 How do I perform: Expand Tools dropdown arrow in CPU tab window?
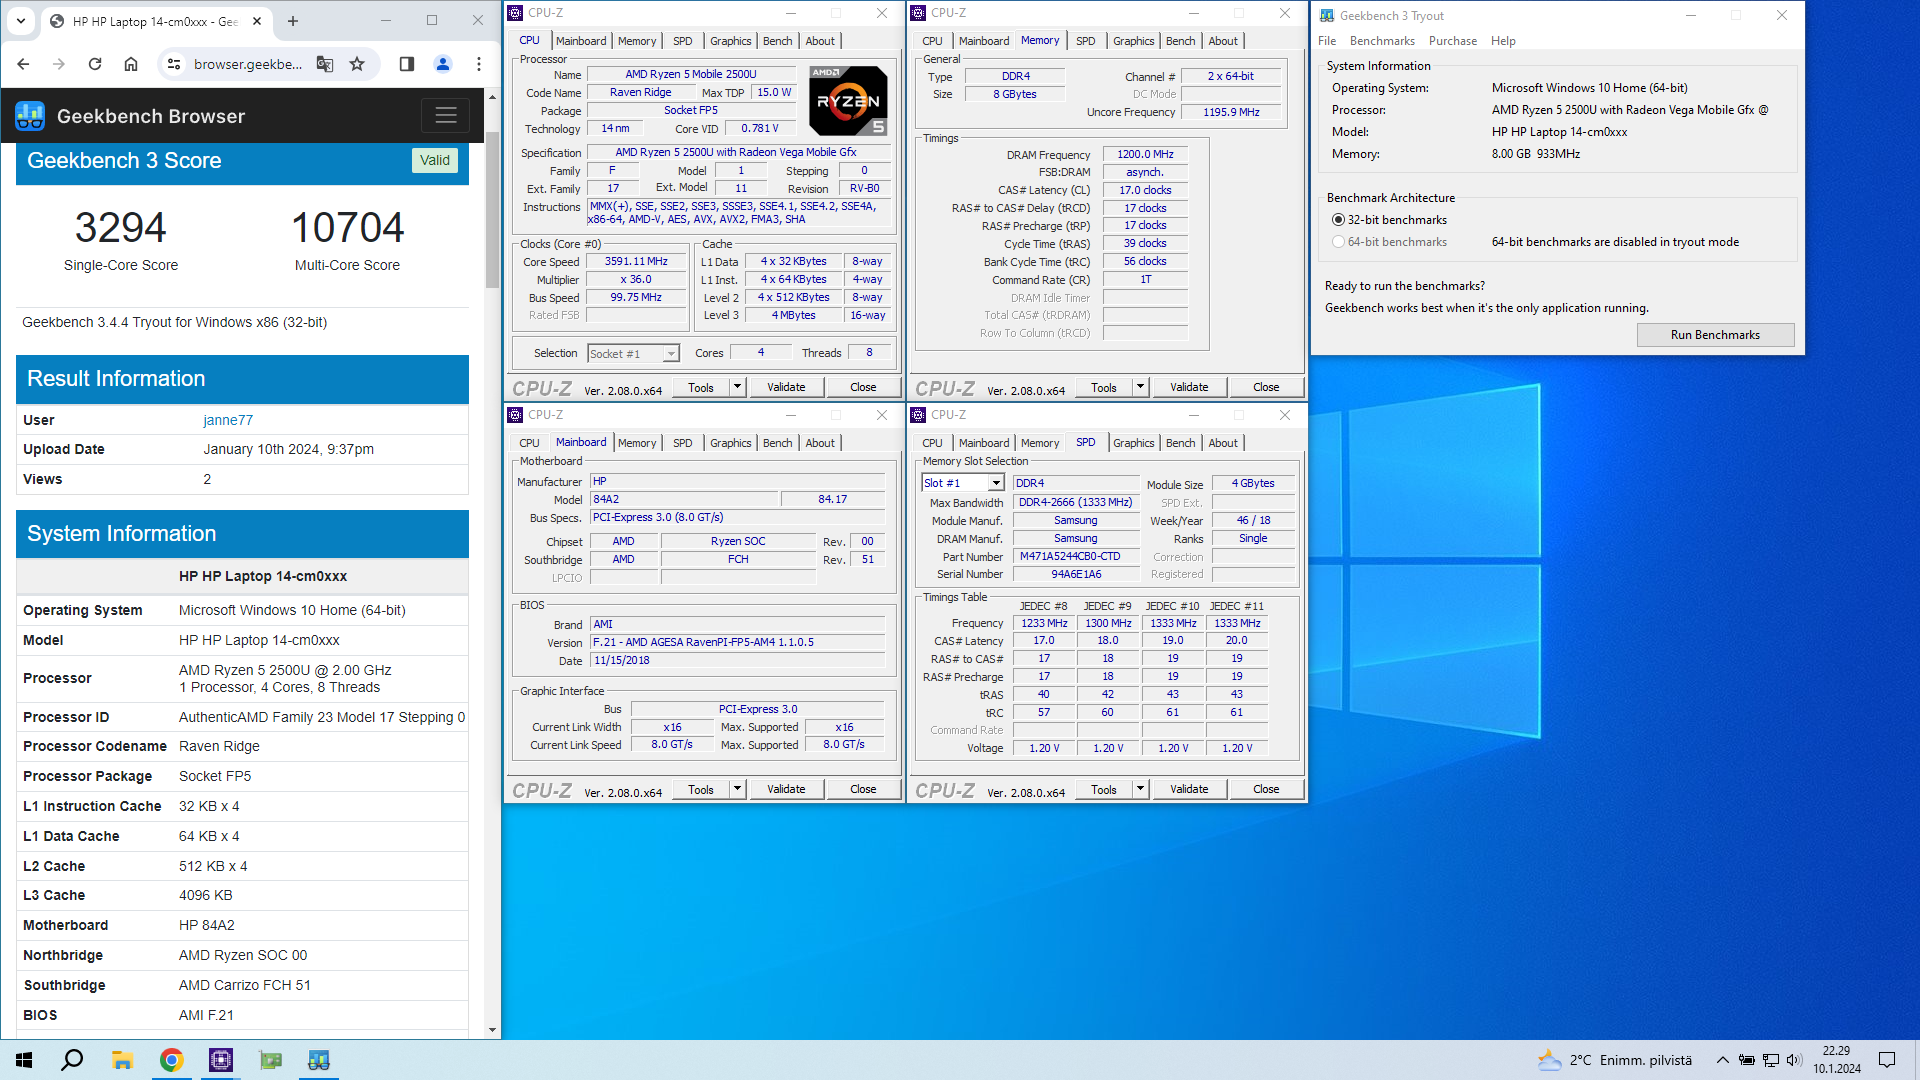738,387
